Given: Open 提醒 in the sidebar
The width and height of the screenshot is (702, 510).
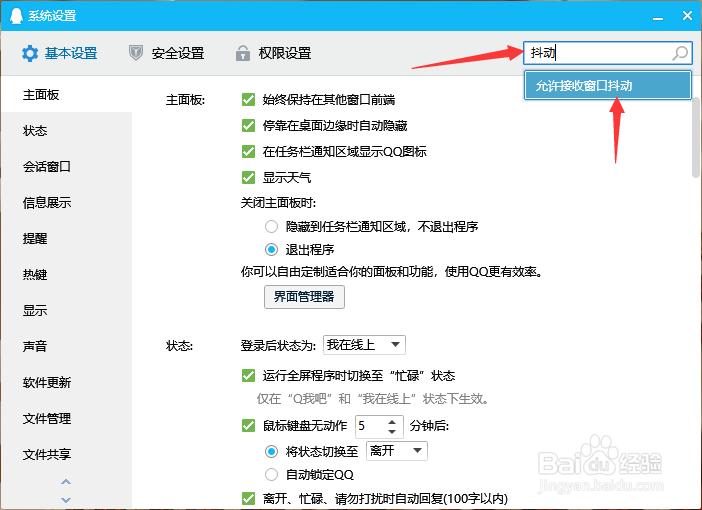Looking at the screenshot, I should point(66,238).
